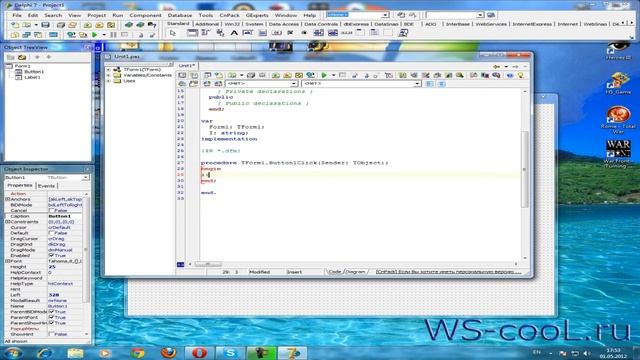Open Firefox from the taskbar
Viewport: 640px width, 360px height.
pyautogui.click(x=168, y=353)
